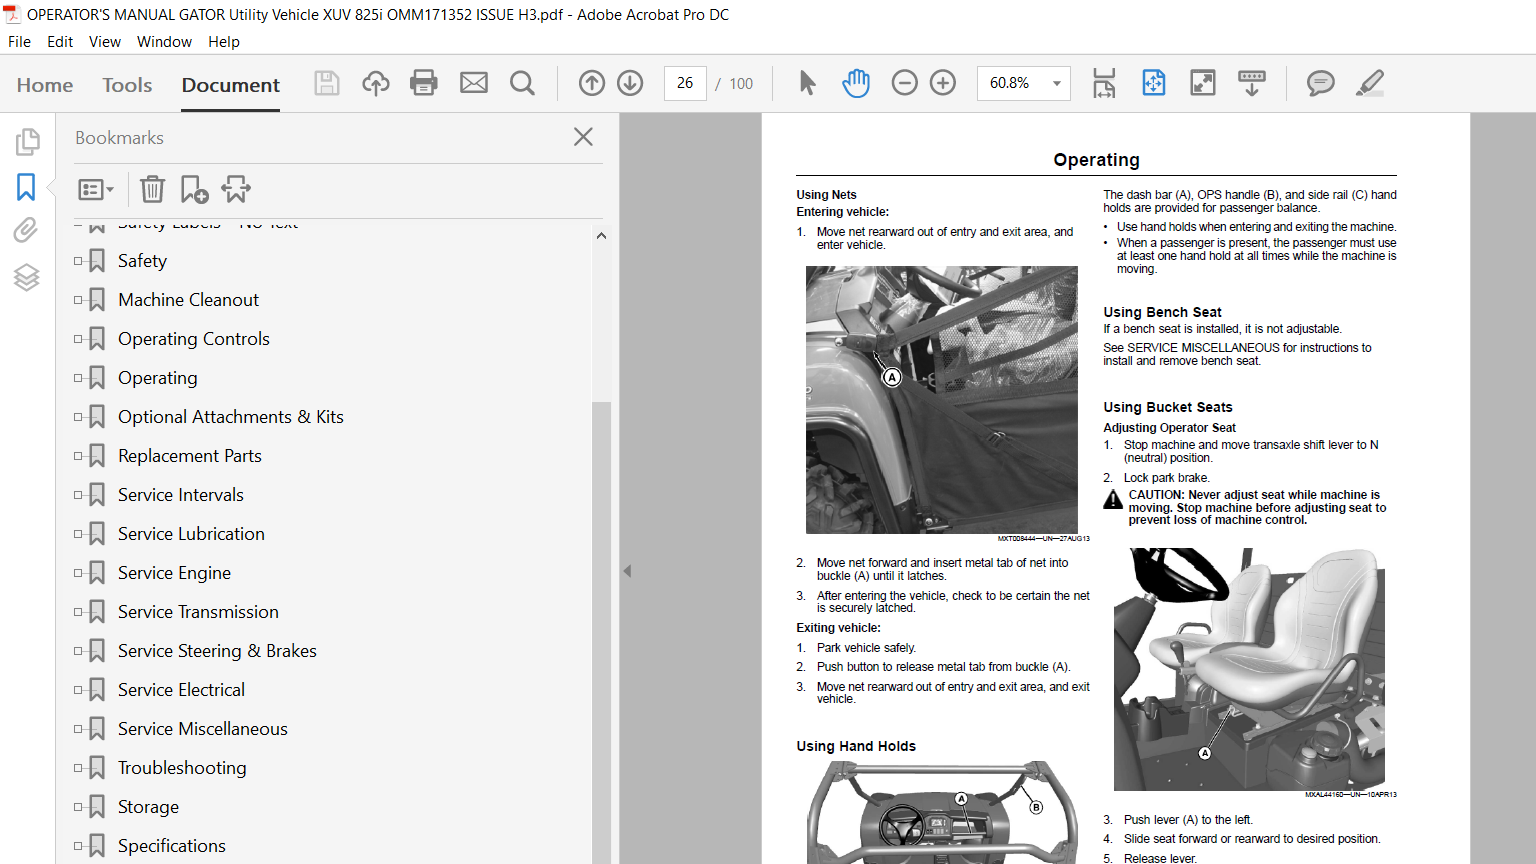Expand the Safety bookmark
This screenshot has width=1536, height=864.
(x=78, y=261)
